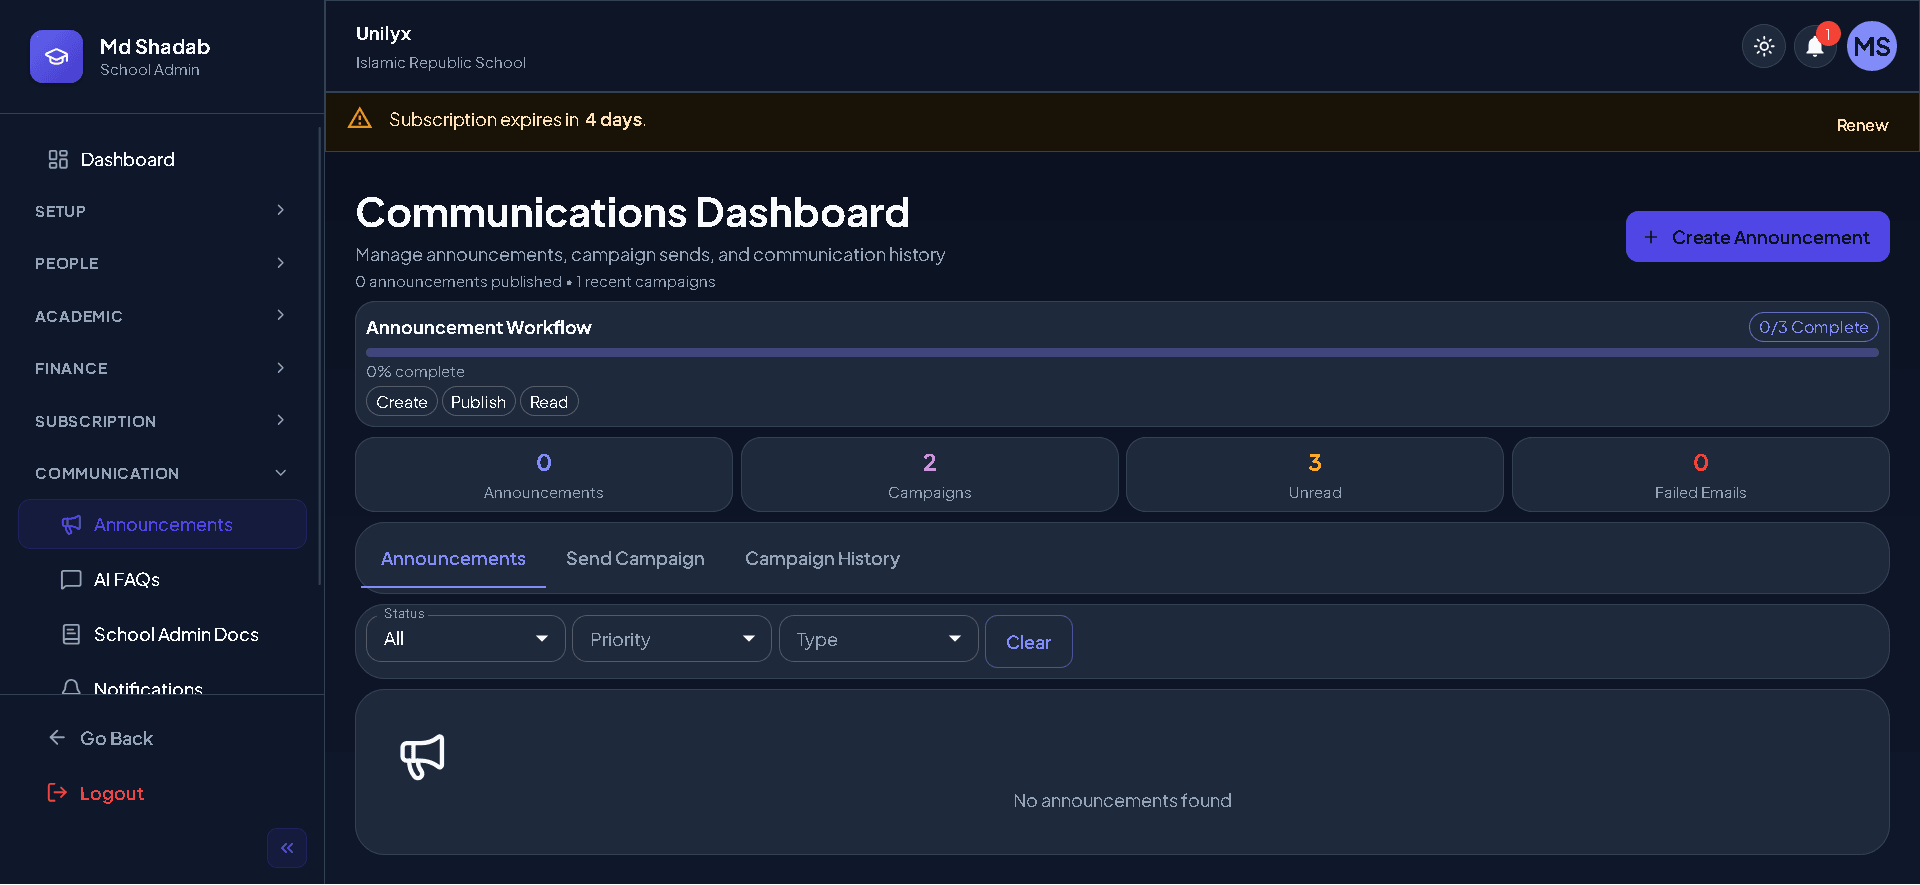Open notifications bell with red badge
The image size is (1920, 885).
click(x=1815, y=46)
